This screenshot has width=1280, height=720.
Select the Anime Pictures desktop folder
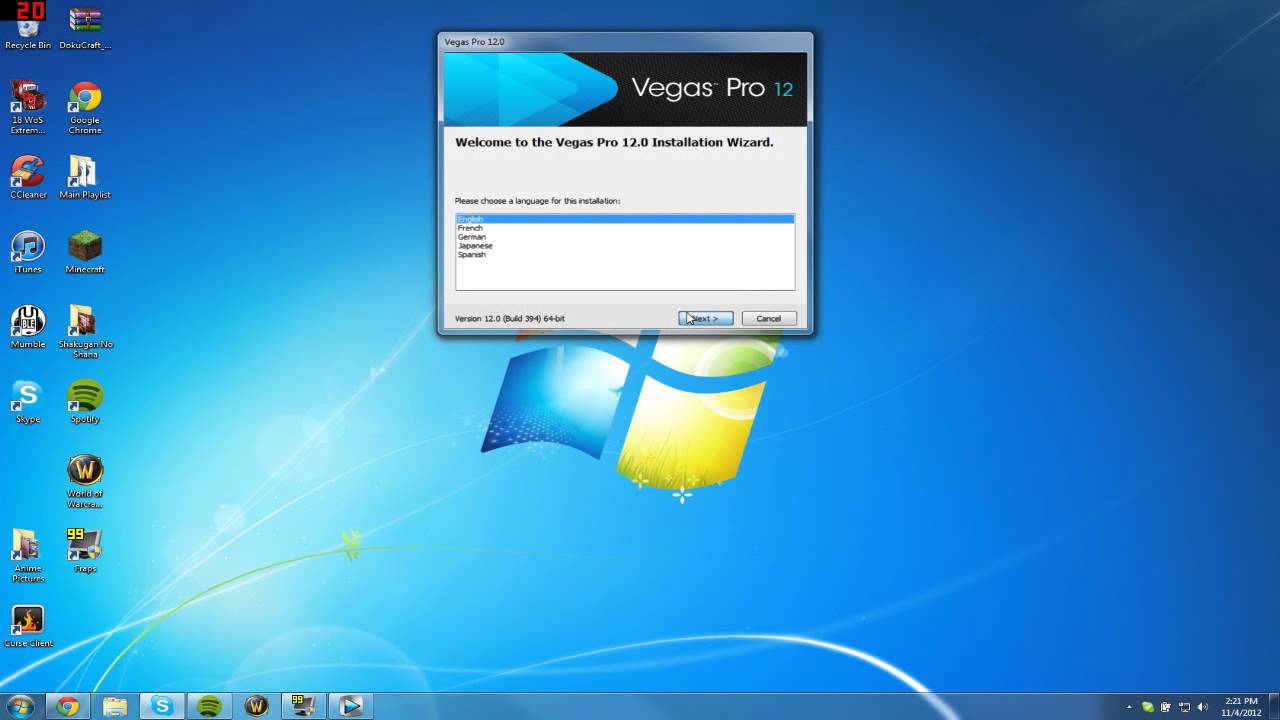(28, 556)
